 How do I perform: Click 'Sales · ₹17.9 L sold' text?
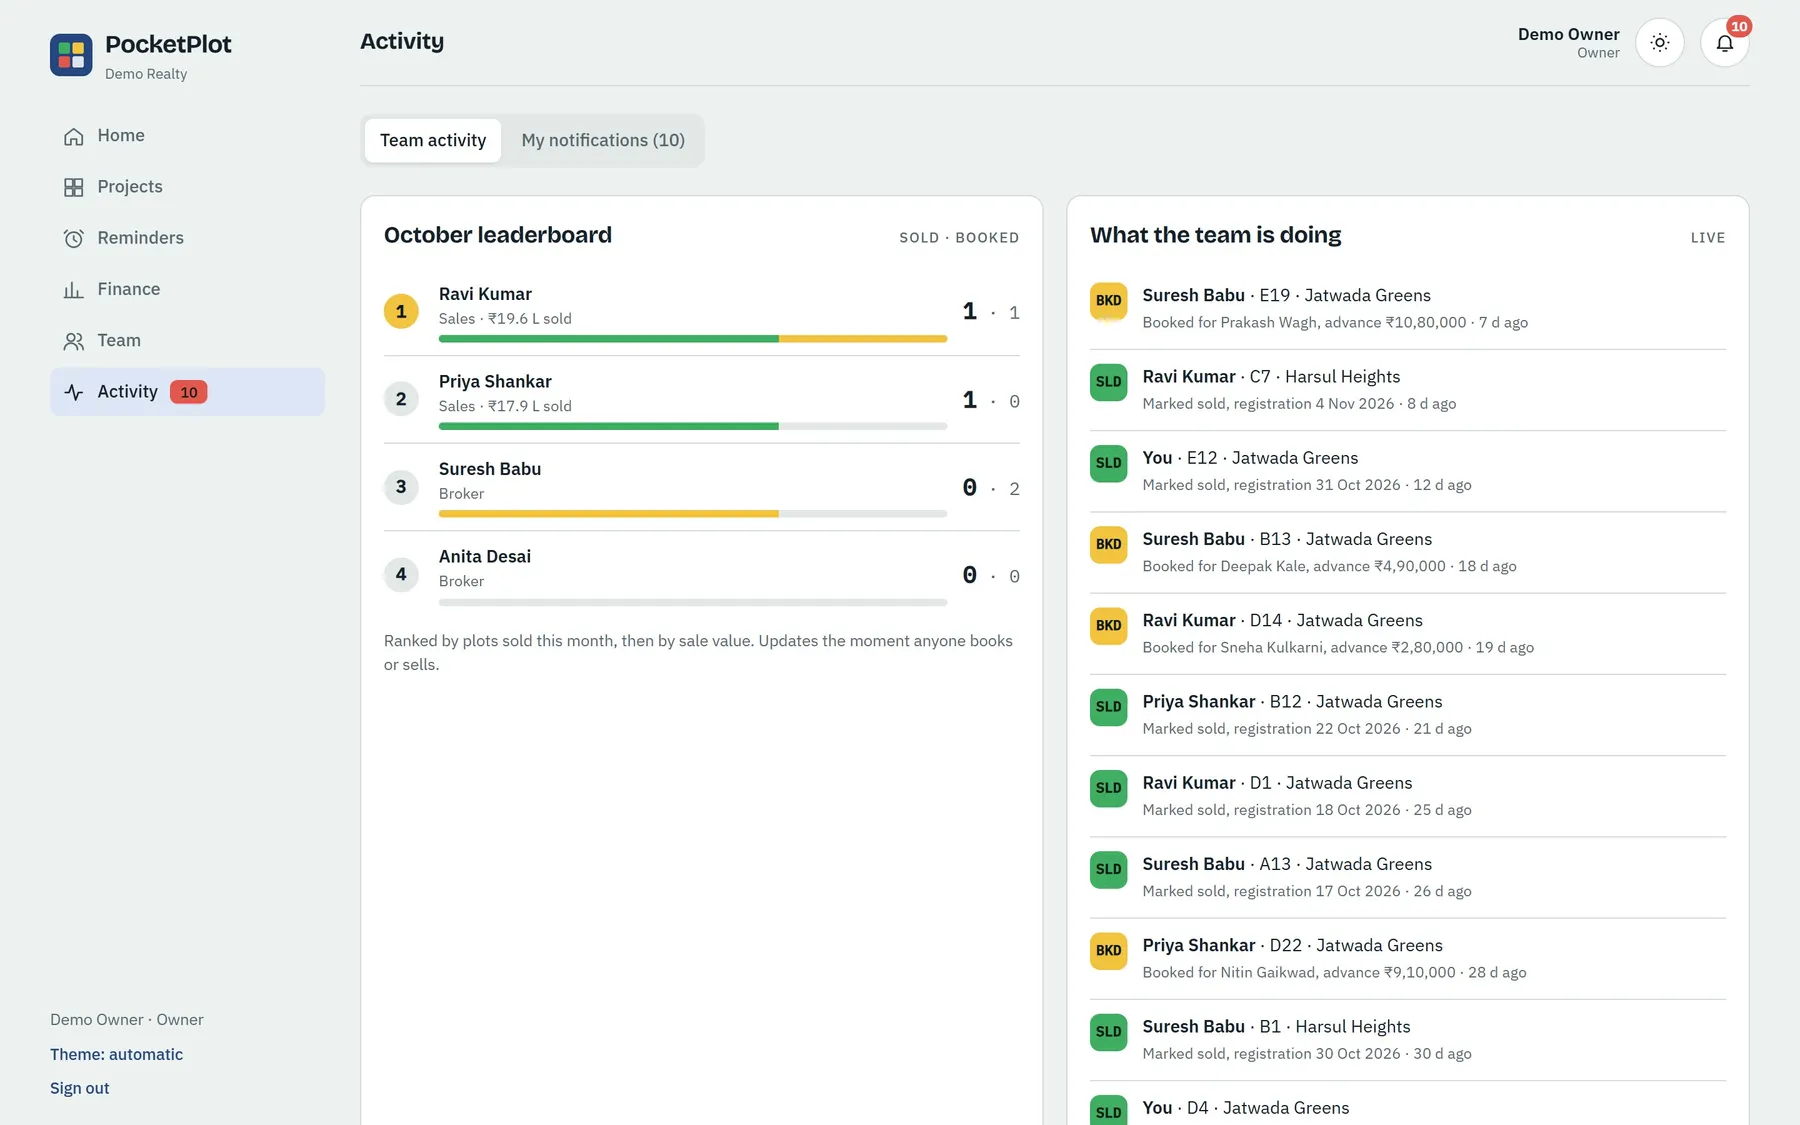pos(505,406)
